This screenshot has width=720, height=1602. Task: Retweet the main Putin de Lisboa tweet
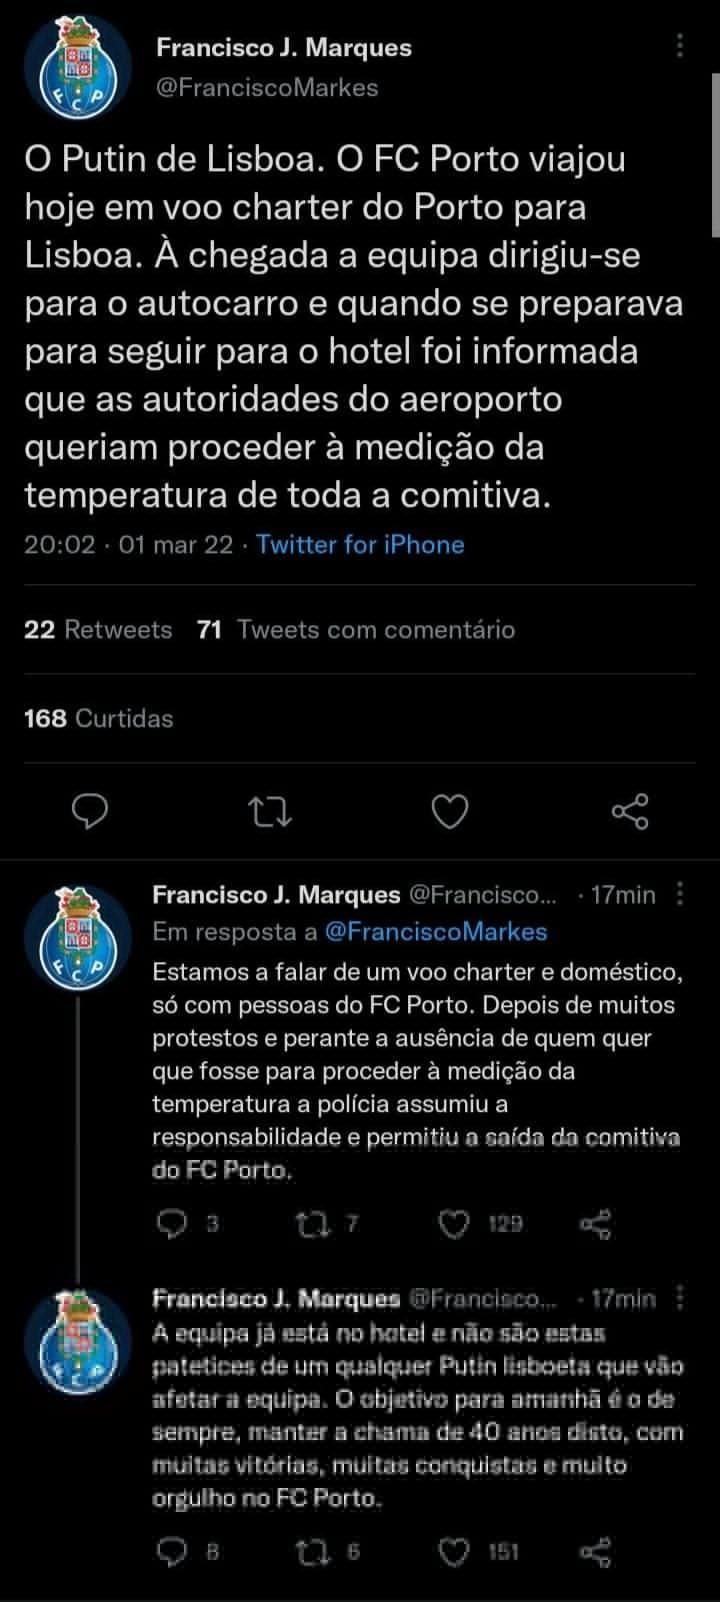(270, 811)
